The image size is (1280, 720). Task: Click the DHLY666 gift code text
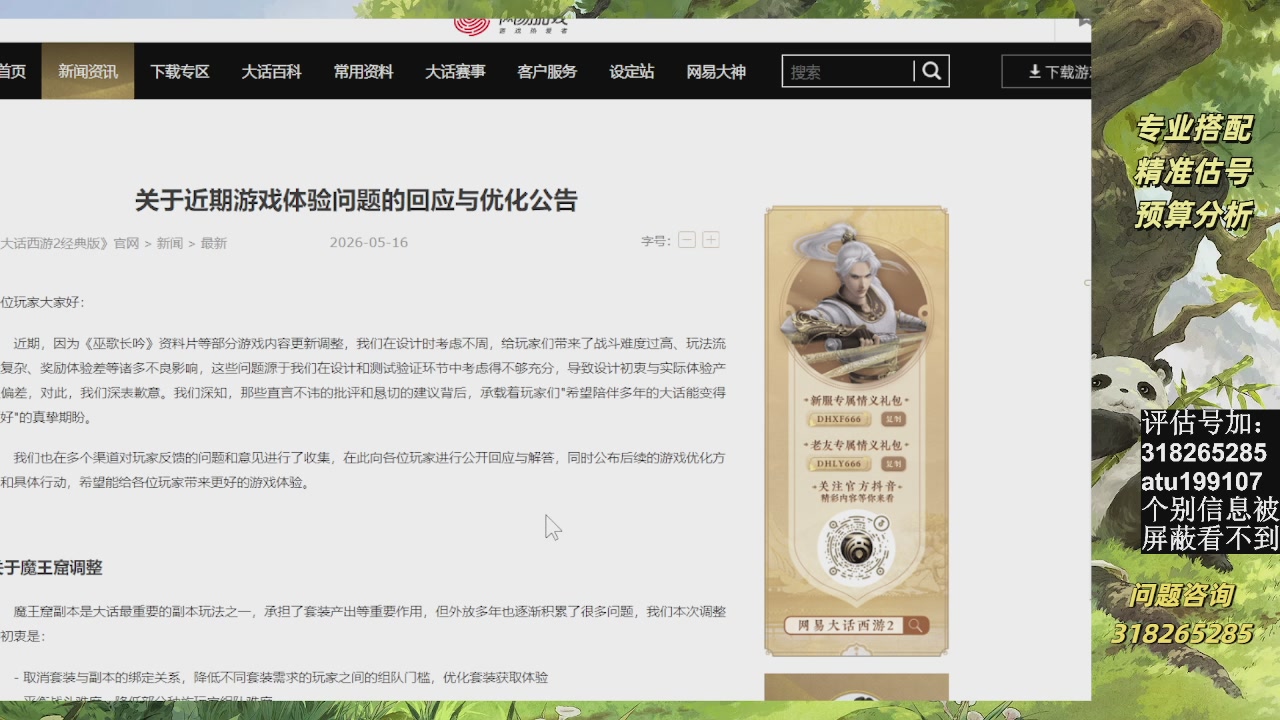[x=838, y=464]
